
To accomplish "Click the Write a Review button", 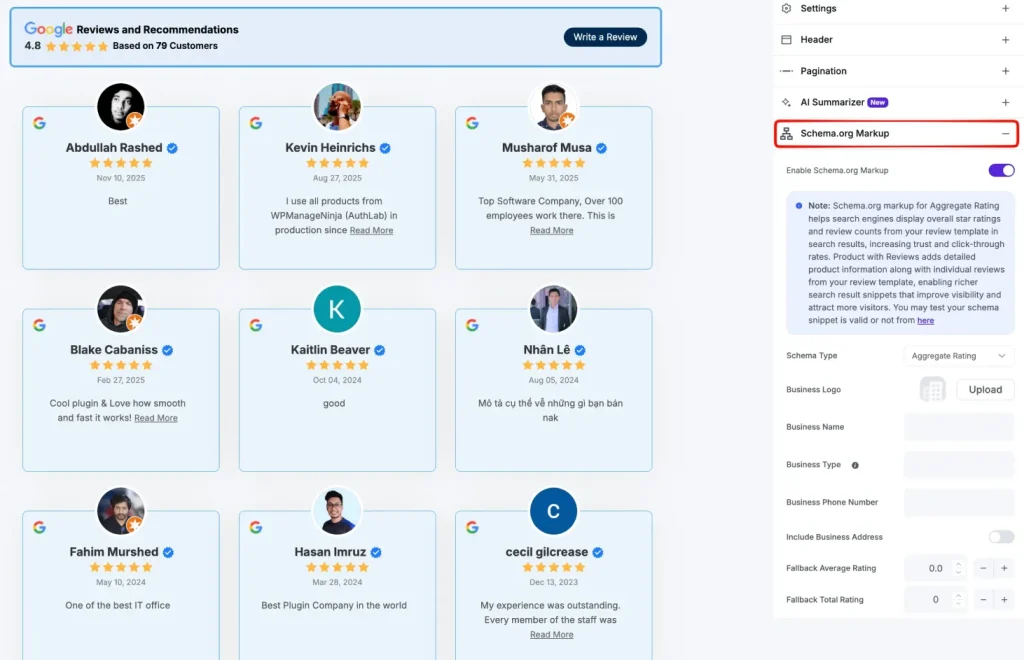I will pyautogui.click(x=605, y=37).
